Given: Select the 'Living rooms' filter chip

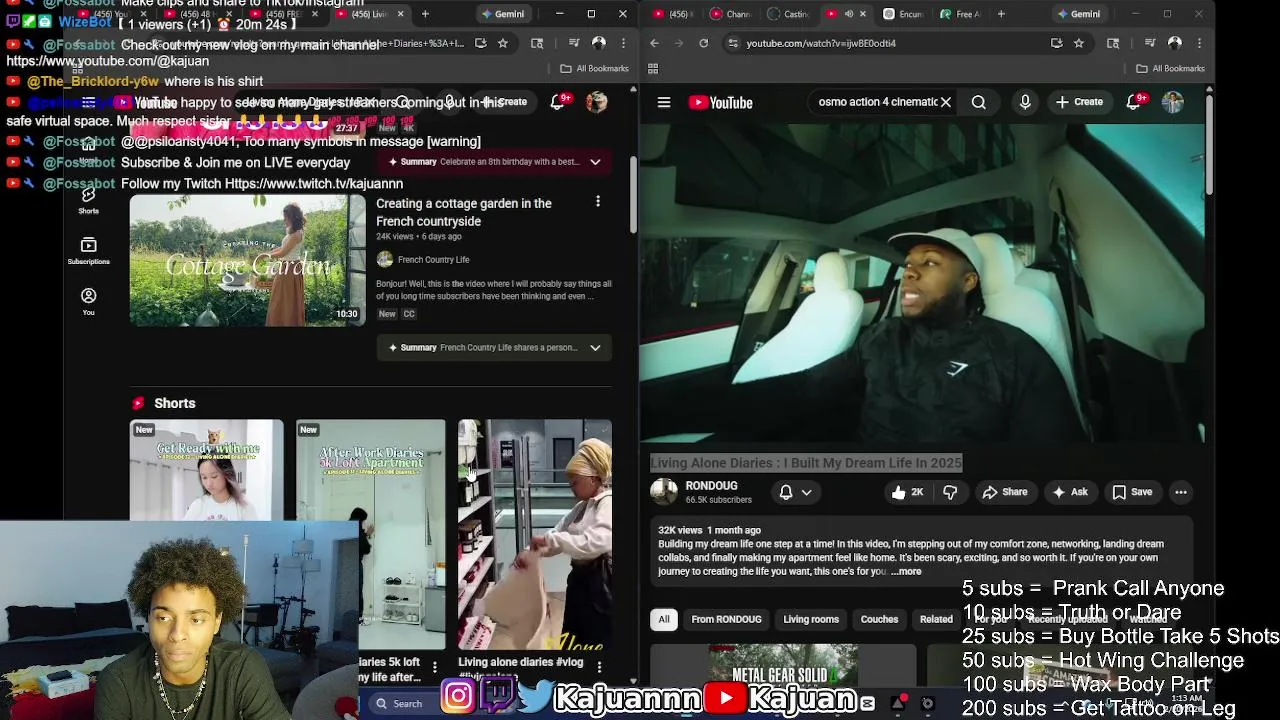Looking at the screenshot, I should coord(811,619).
